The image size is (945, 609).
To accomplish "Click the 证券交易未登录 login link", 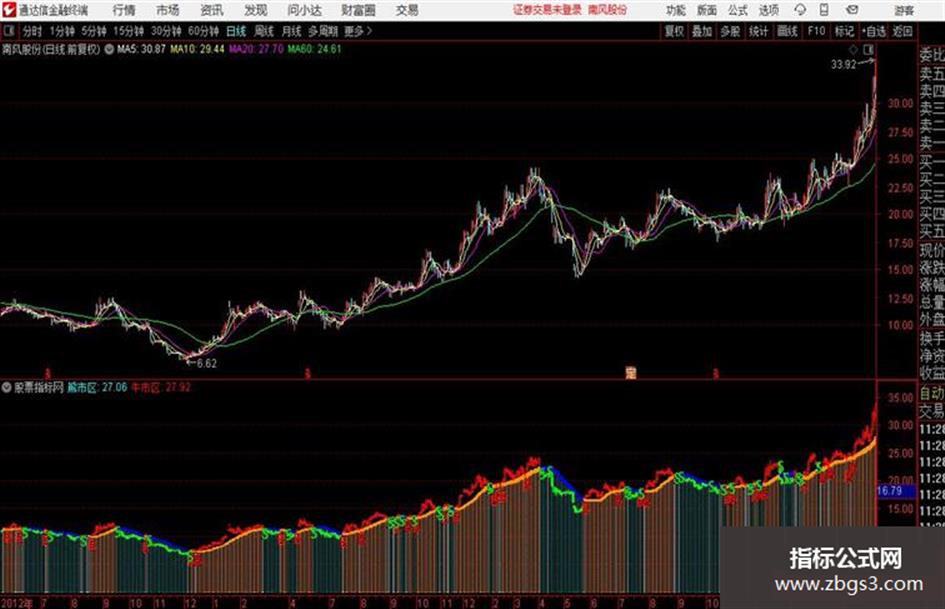I will tap(547, 10).
